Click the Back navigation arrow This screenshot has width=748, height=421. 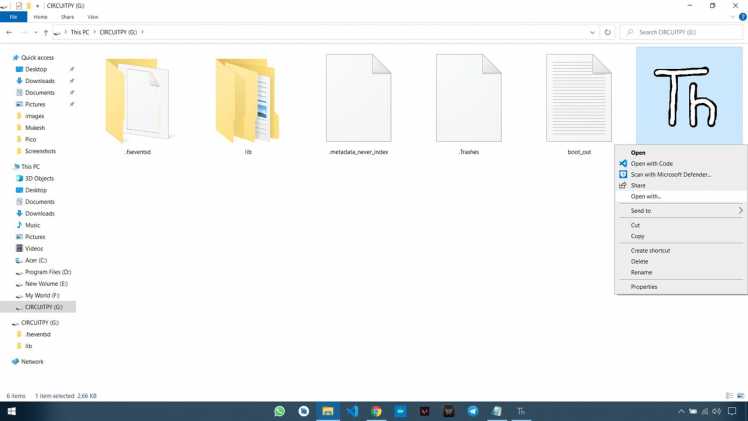click(x=9, y=32)
